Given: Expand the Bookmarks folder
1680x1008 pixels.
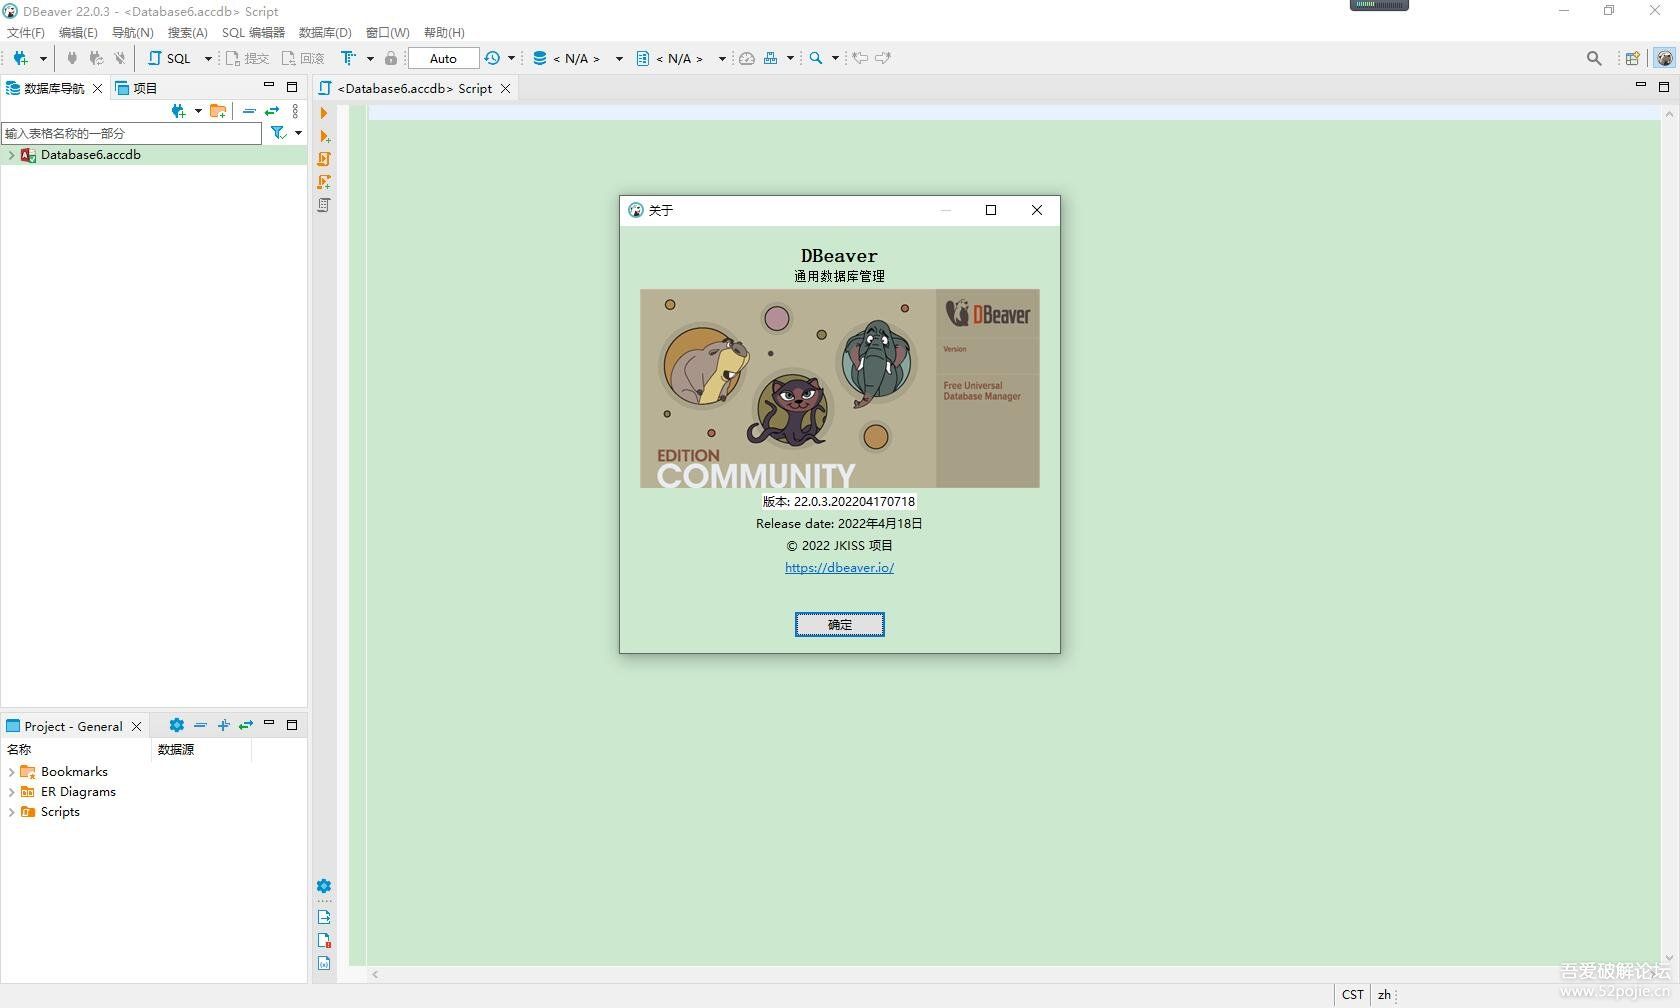Looking at the screenshot, I should pyautogui.click(x=11, y=772).
